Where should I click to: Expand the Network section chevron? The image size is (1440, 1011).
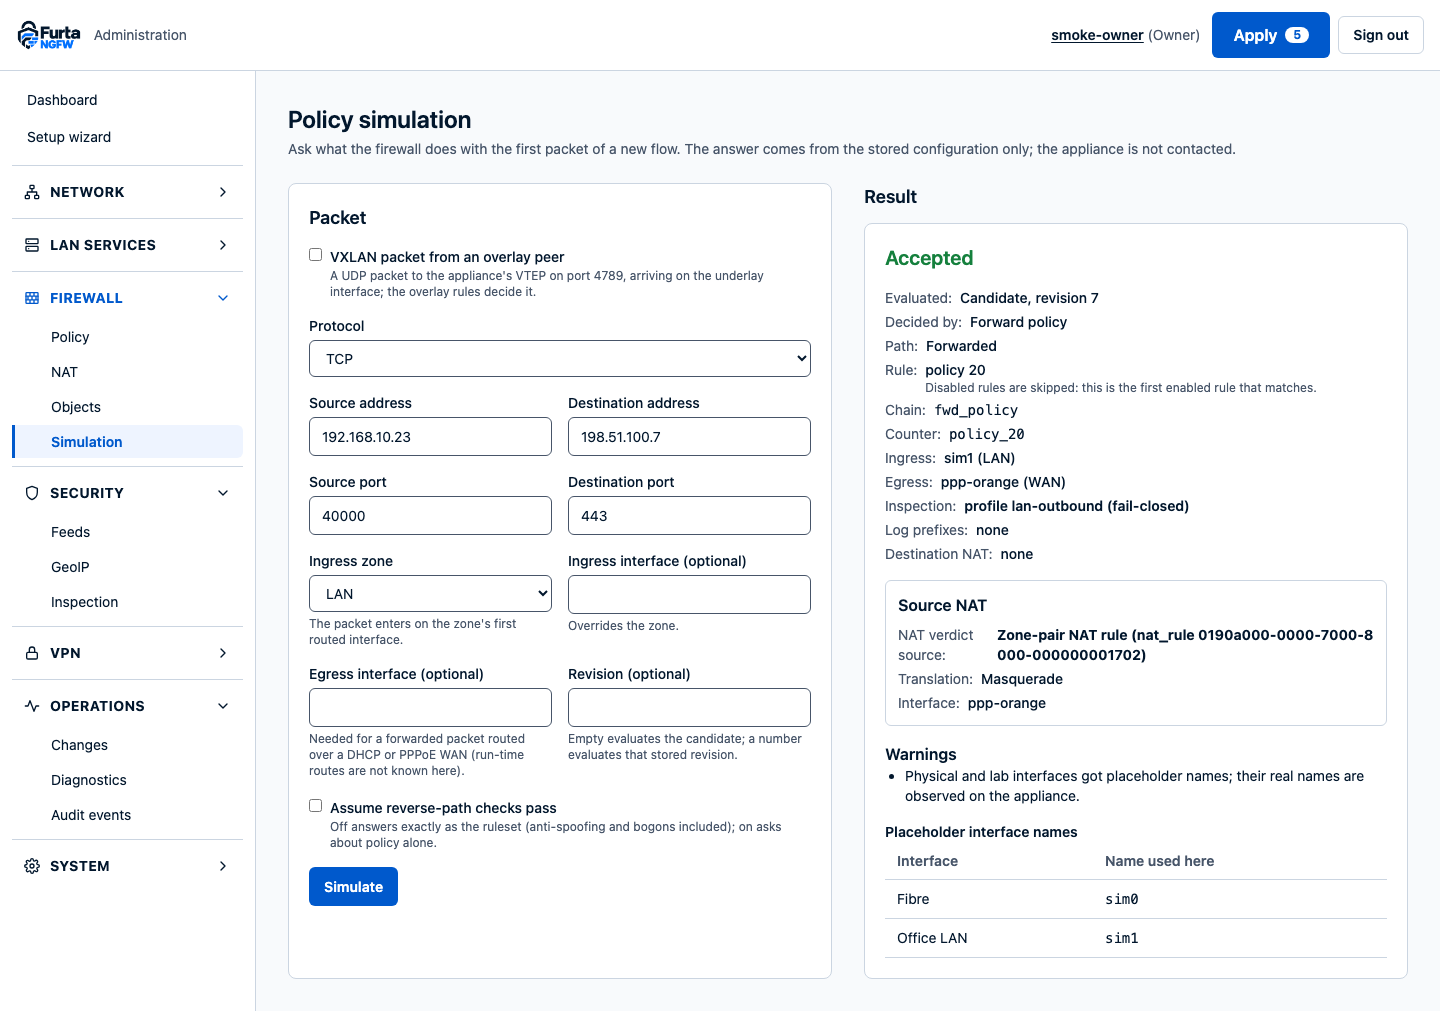(x=223, y=192)
